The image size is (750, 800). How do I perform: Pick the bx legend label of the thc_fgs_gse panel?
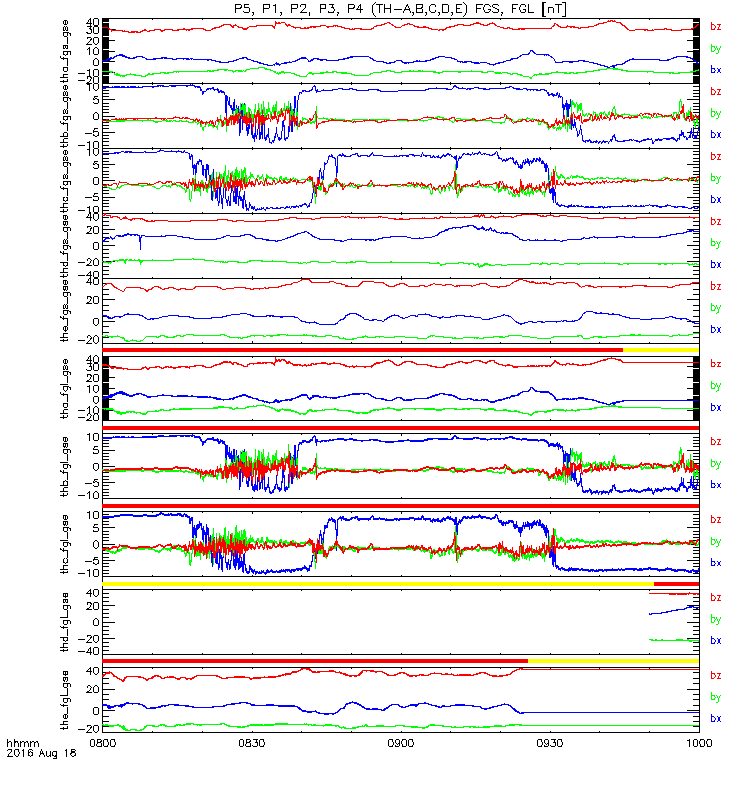[x=716, y=199]
